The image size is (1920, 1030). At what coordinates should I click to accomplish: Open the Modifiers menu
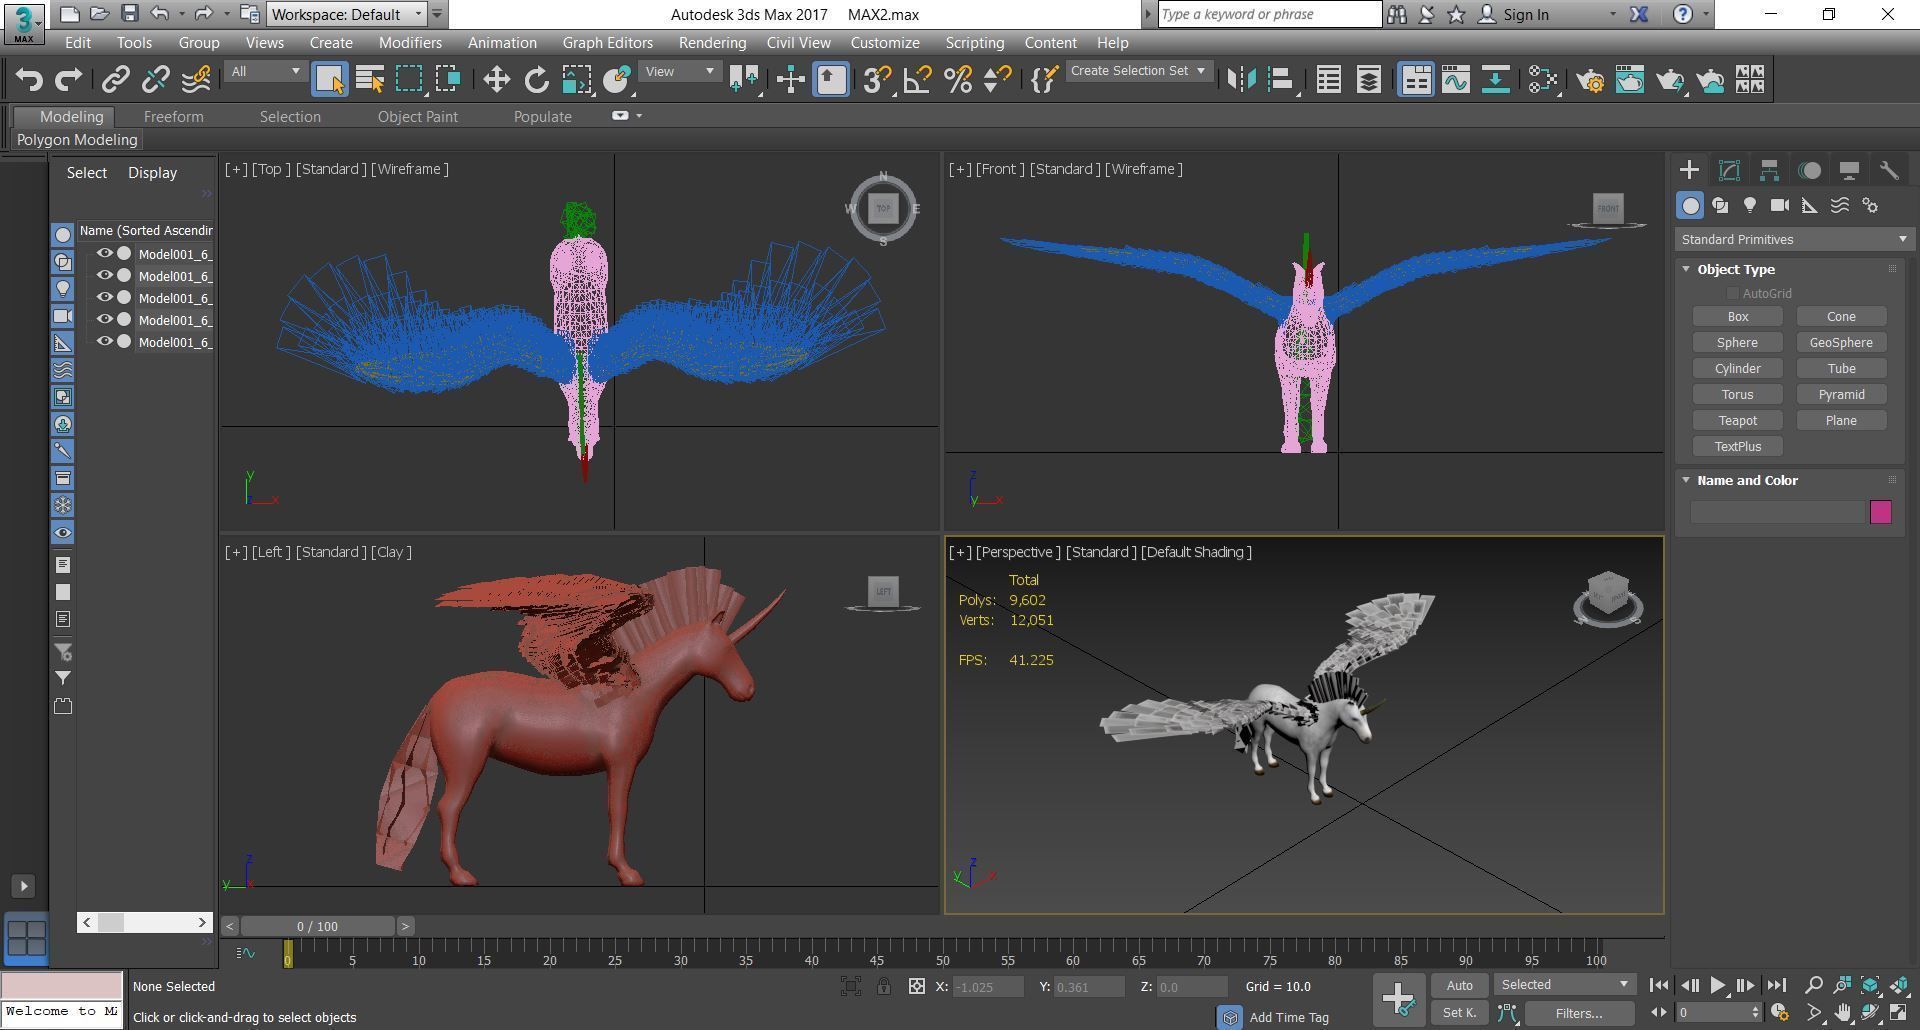(410, 43)
